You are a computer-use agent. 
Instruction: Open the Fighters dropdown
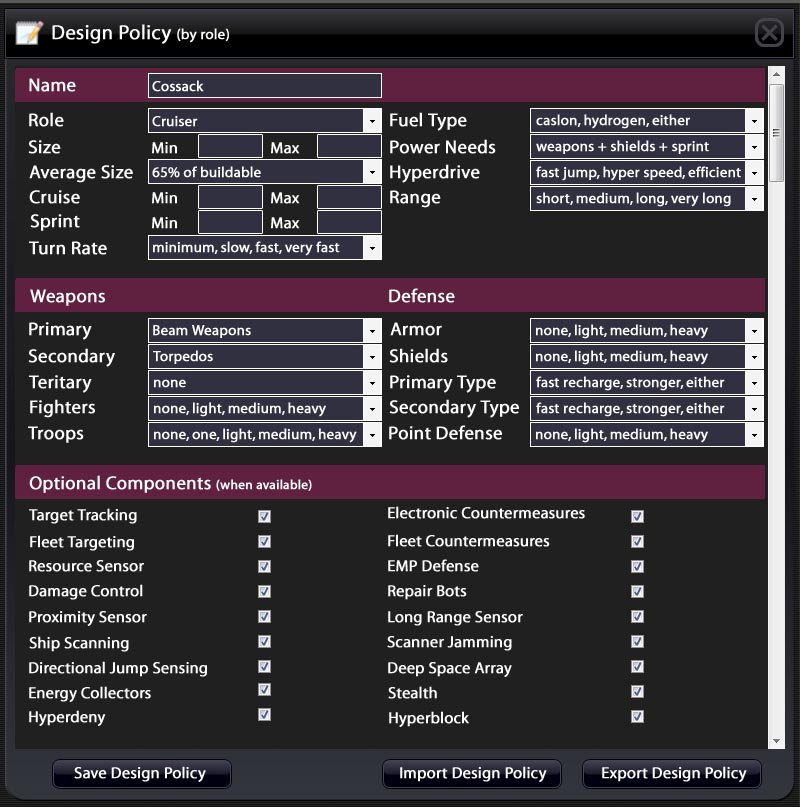pyautogui.click(x=265, y=408)
